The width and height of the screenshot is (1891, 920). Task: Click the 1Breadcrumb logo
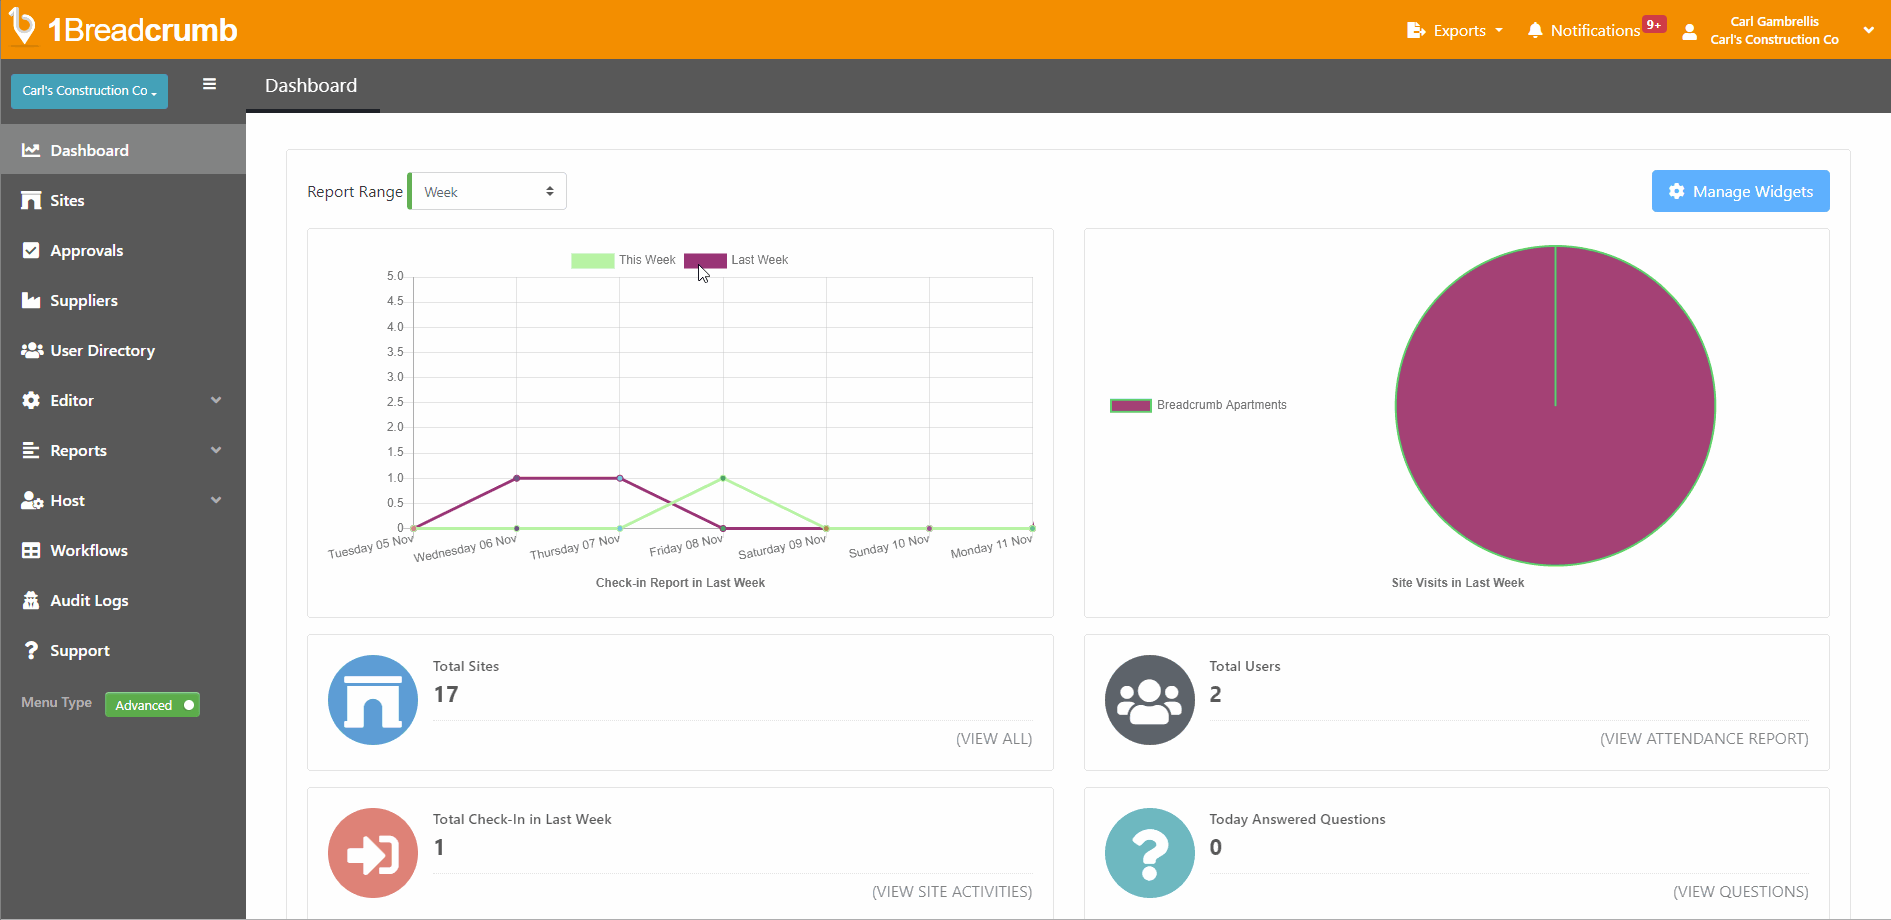123,29
